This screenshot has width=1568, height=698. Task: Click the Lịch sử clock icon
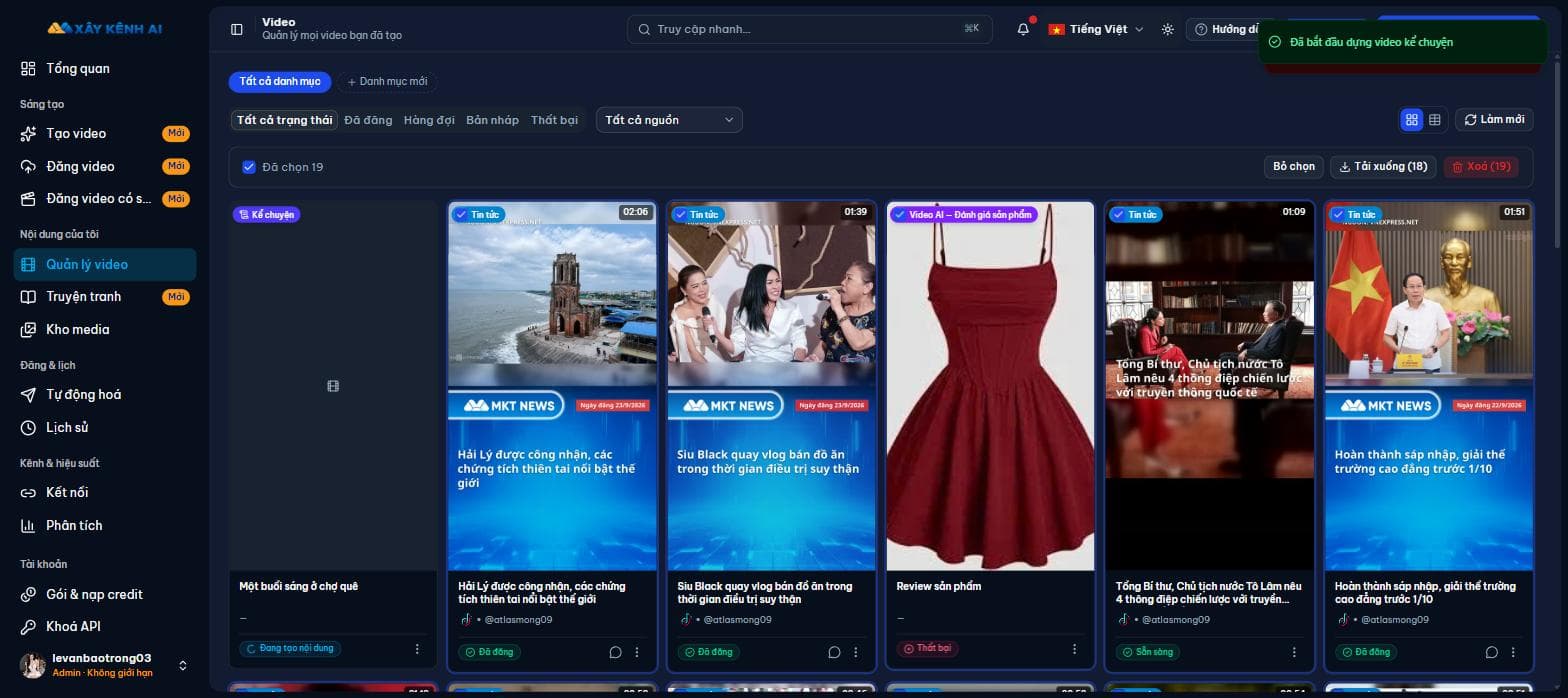[28, 427]
